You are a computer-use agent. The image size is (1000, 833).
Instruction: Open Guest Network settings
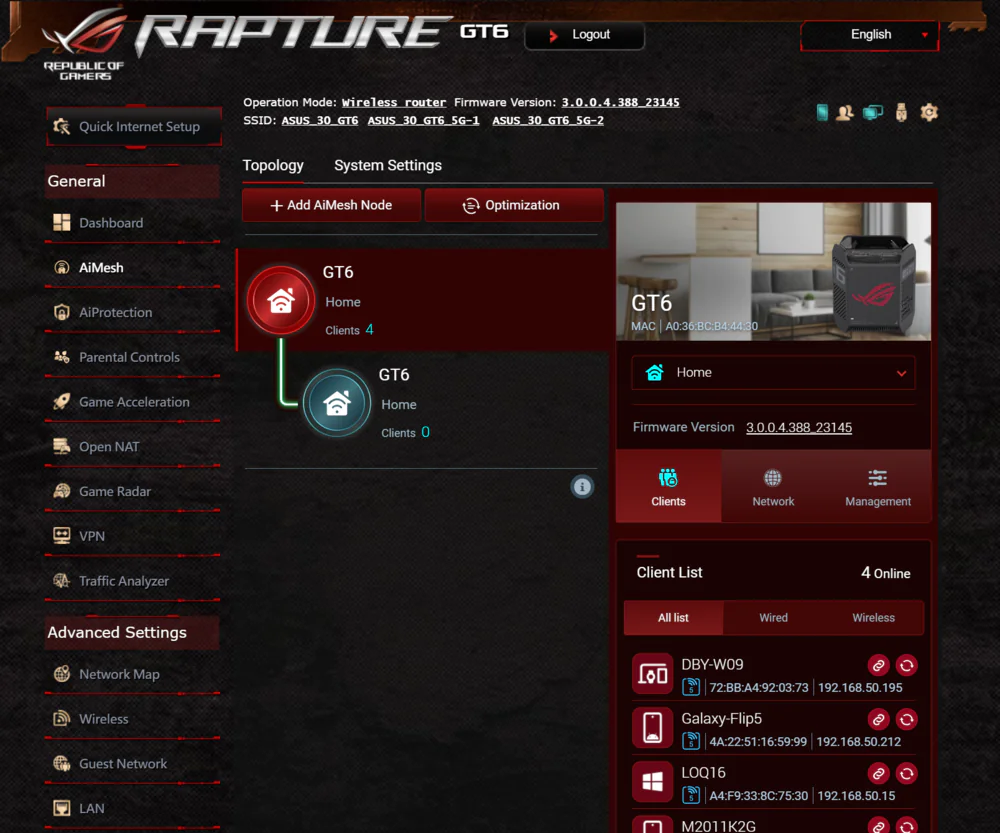pos(133,763)
